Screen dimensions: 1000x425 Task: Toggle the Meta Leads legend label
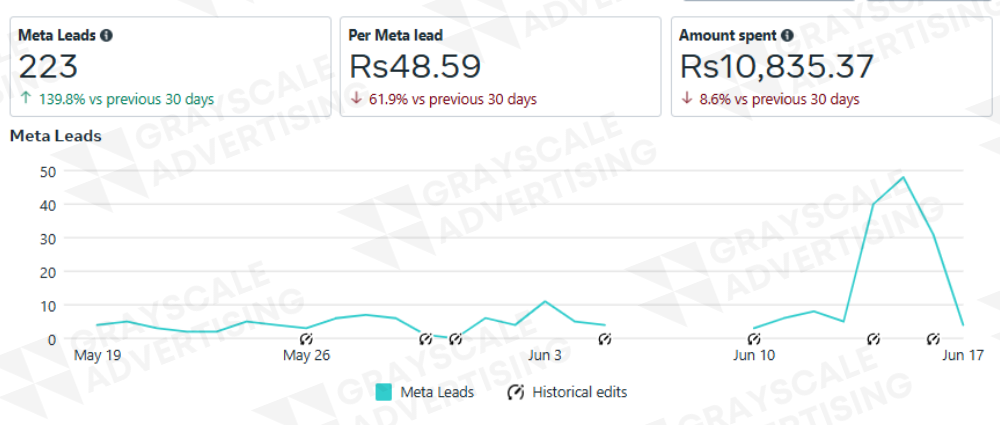(437, 392)
